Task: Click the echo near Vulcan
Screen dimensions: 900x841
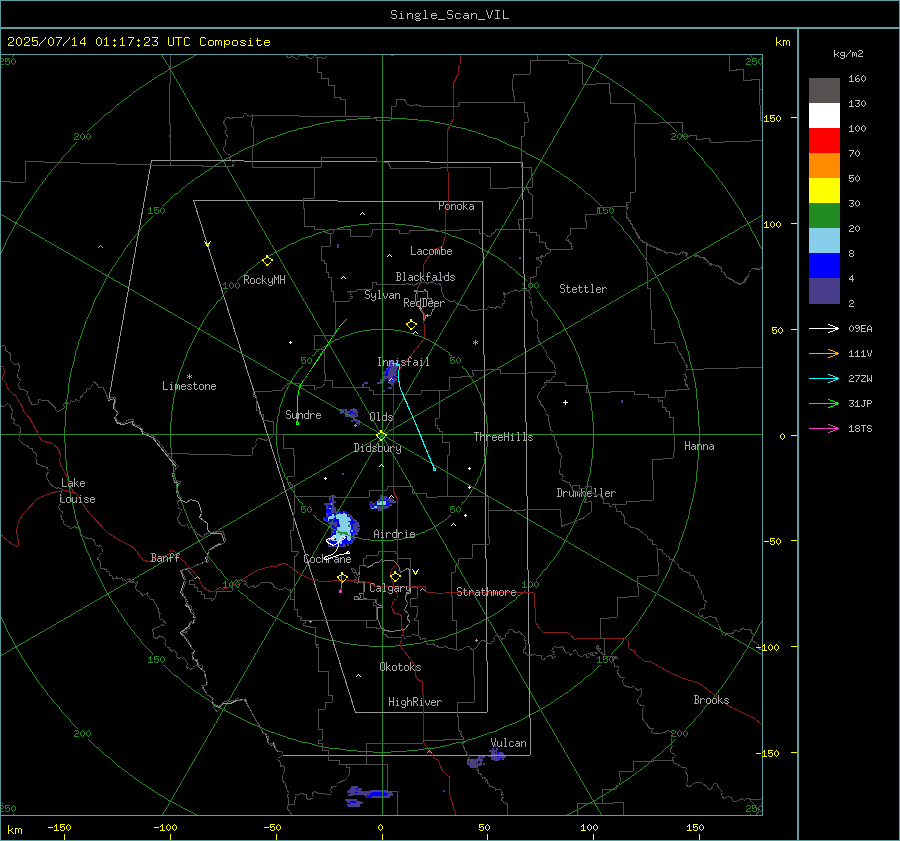Action: pos(496,755)
